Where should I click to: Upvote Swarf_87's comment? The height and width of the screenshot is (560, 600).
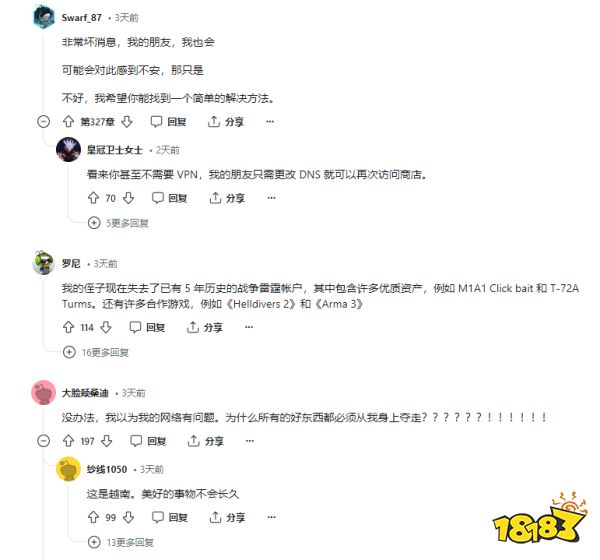pyautogui.click(x=68, y=122)
